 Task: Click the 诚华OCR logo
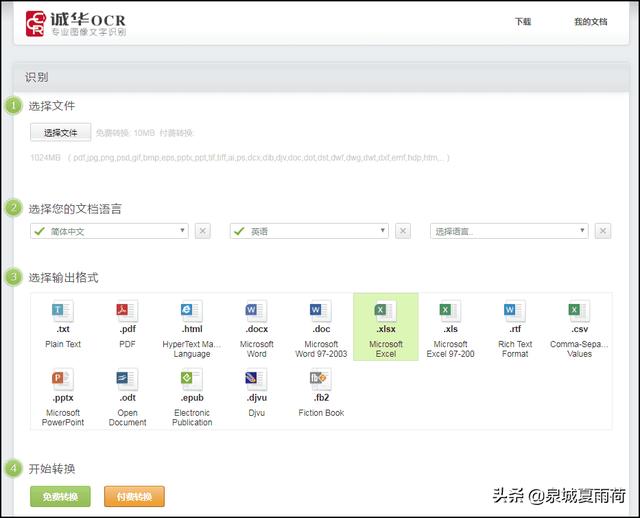[x=76, y=24]
